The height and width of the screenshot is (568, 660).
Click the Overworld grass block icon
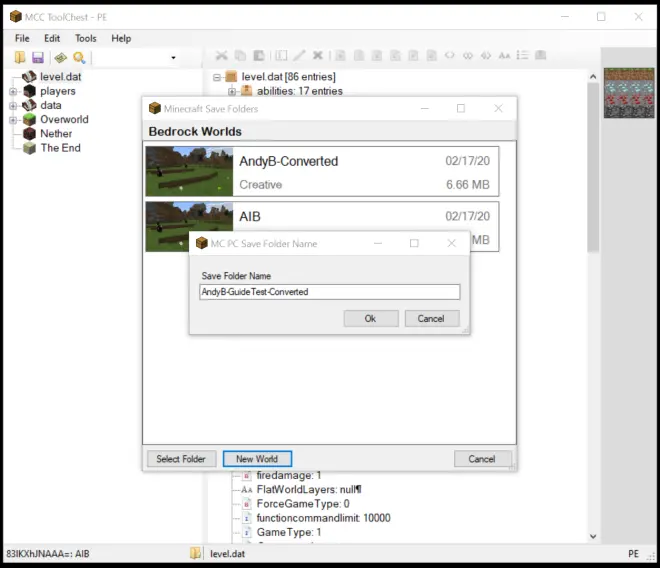pyautogui.click(x=29, y=120)
